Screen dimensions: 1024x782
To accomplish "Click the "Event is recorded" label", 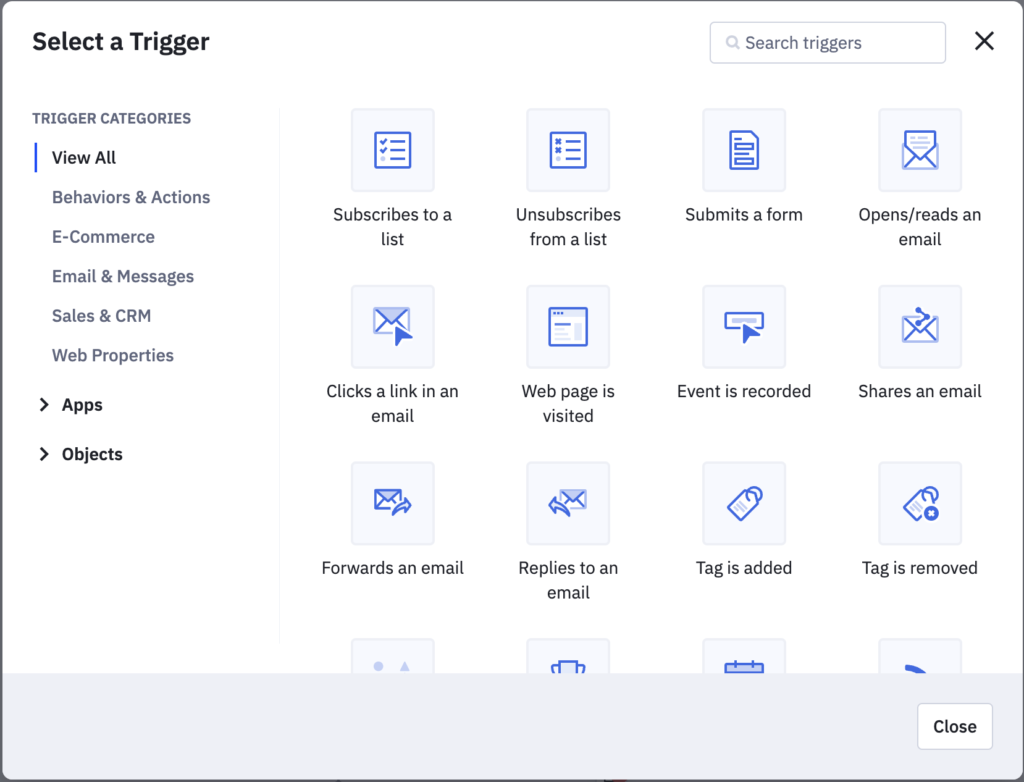I will click(744, 391).
